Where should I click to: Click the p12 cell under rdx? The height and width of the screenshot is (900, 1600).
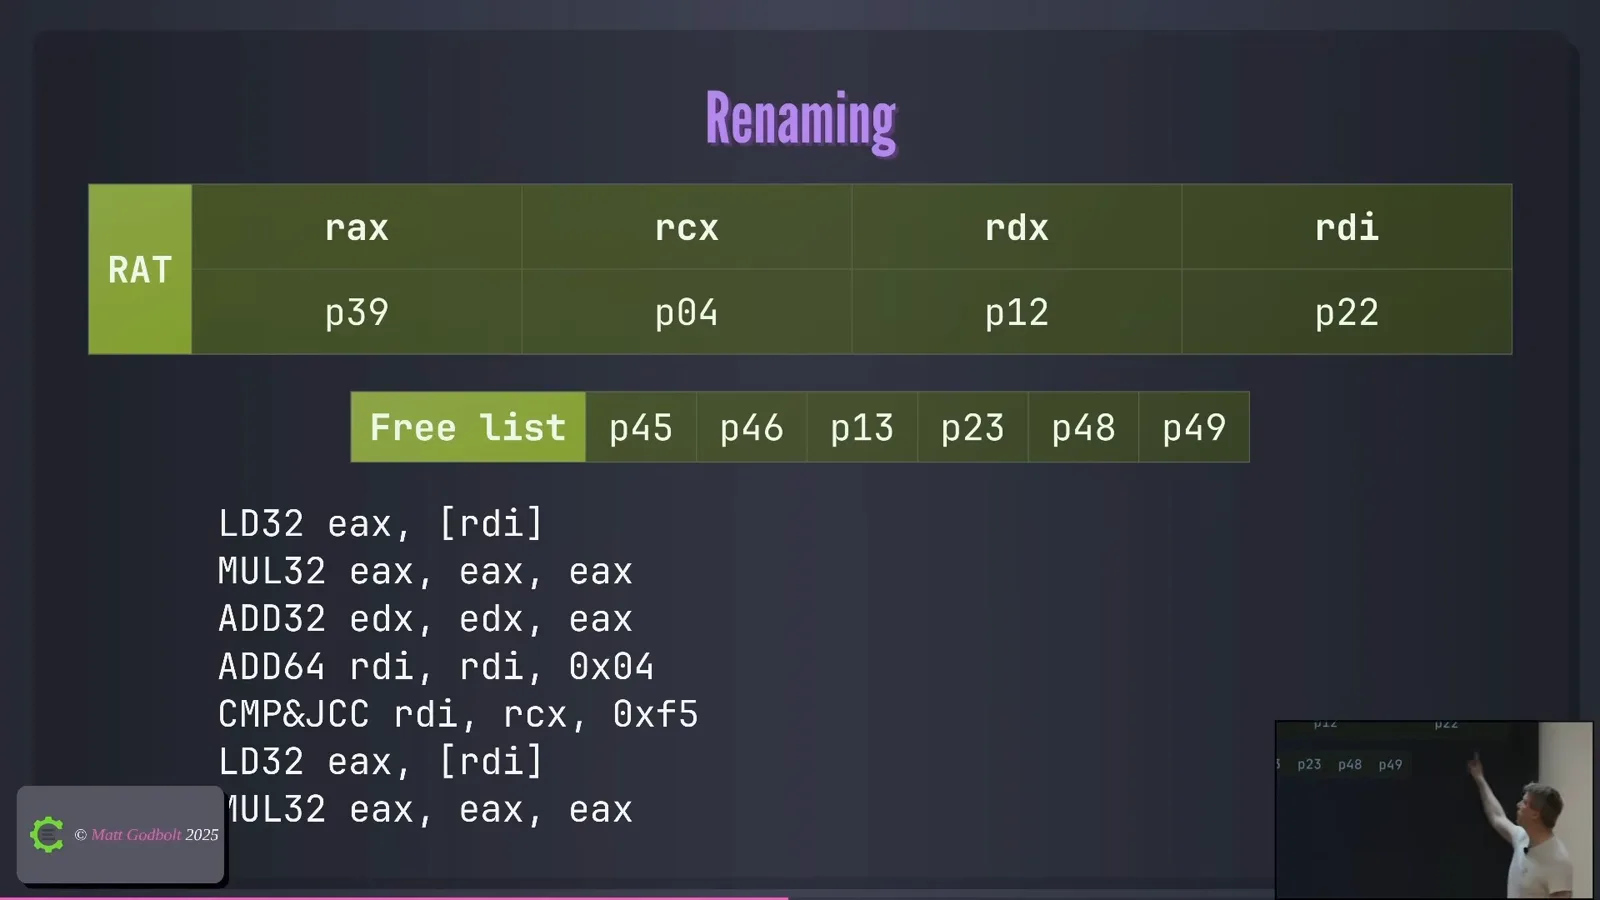[x=1017, y=312]
